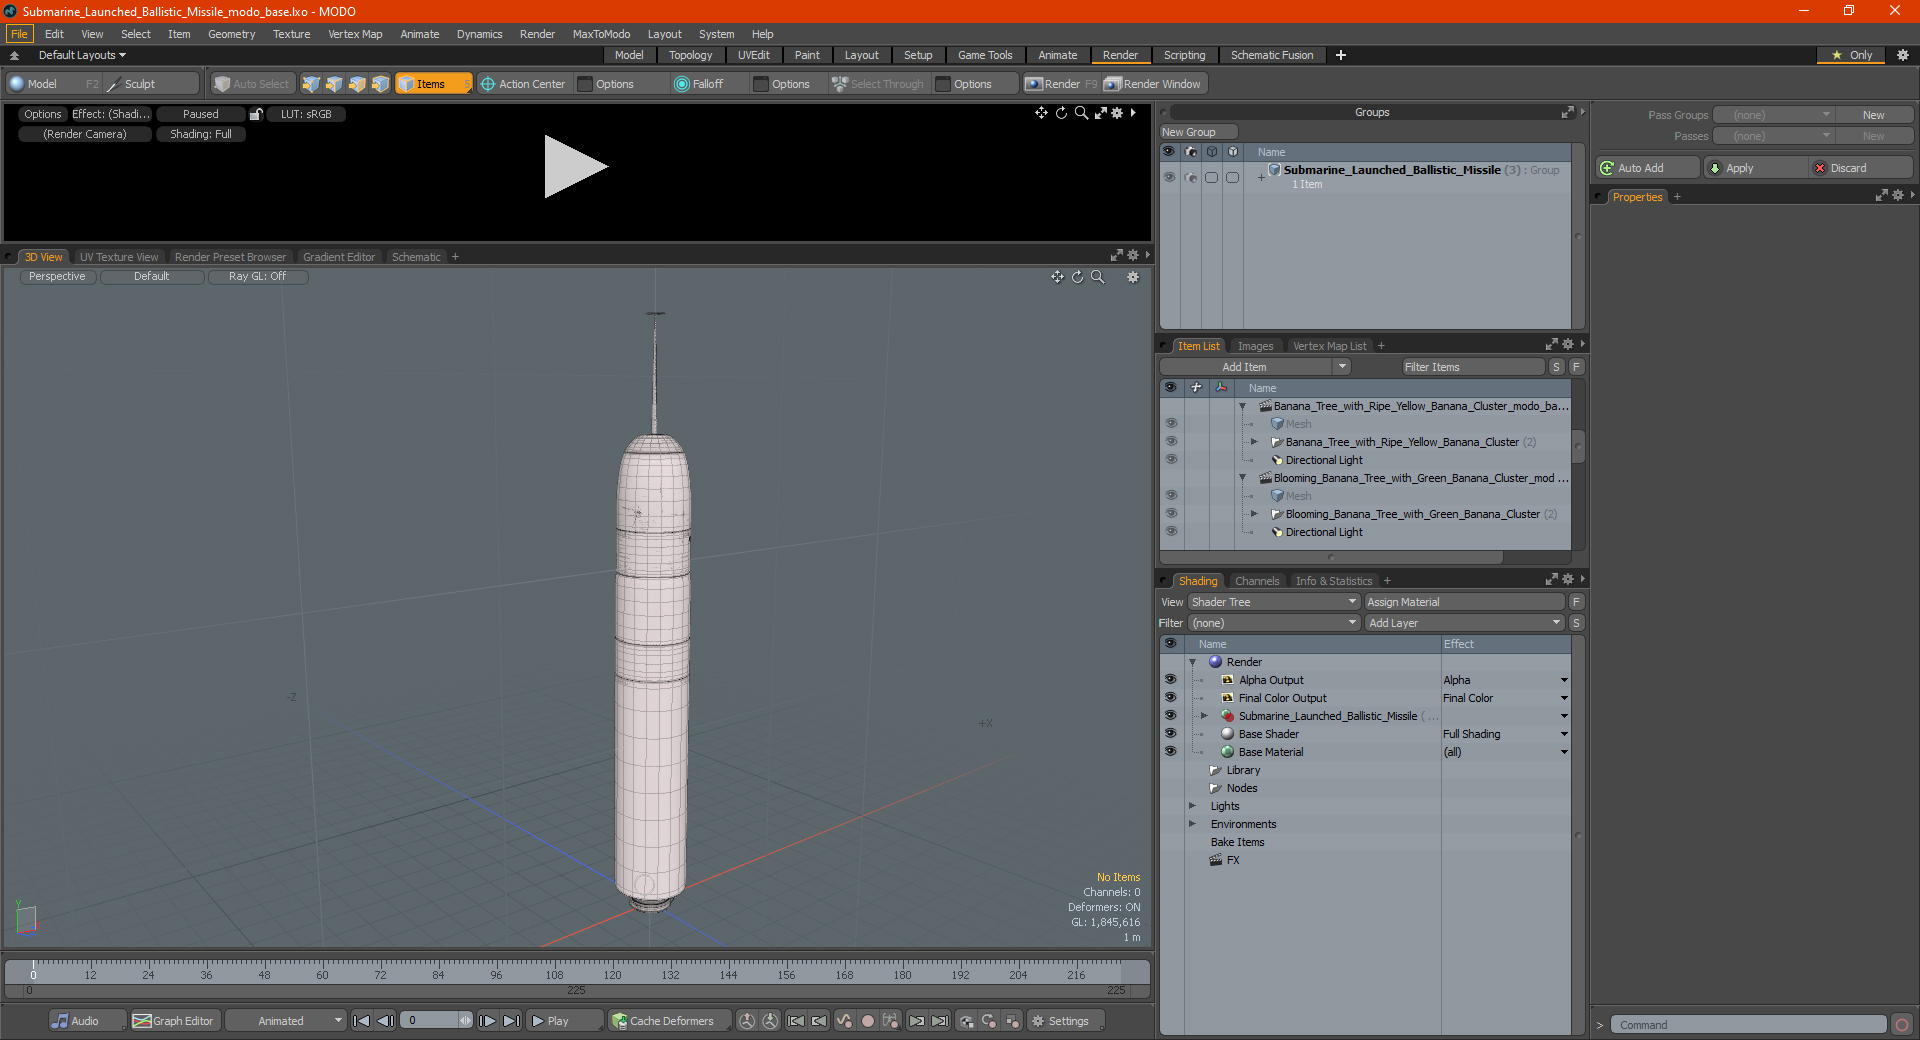Open Default Layouts dropdown
The height and width of the screenshot is (1040, 1920).
click(x=82, y=55)
